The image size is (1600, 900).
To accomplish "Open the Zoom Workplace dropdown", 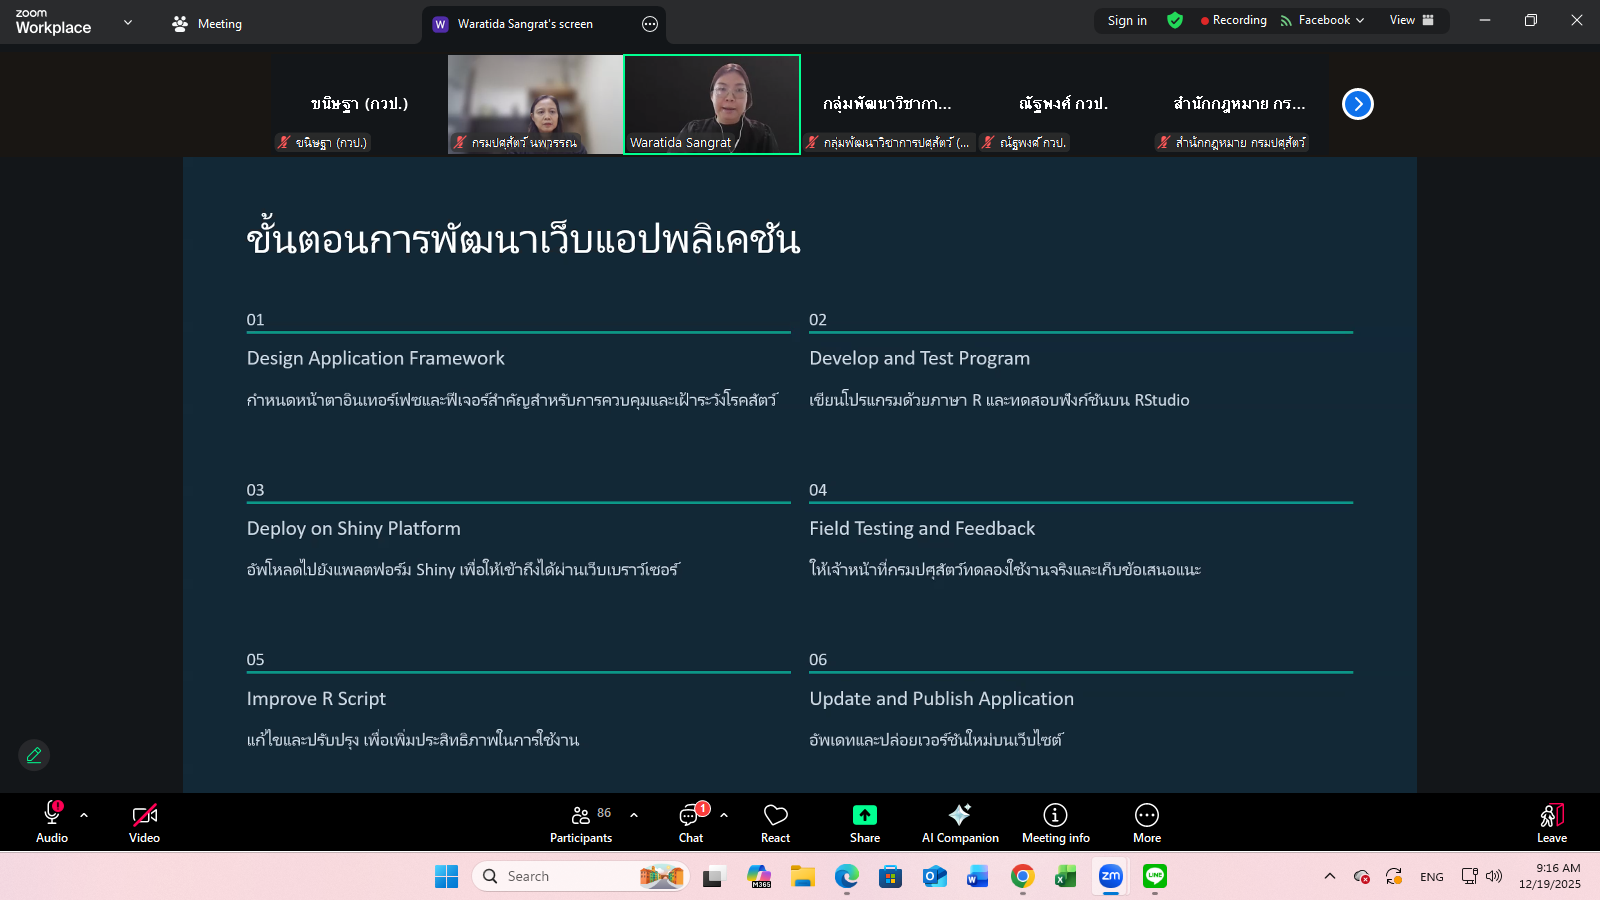I will tap(127, 23).
